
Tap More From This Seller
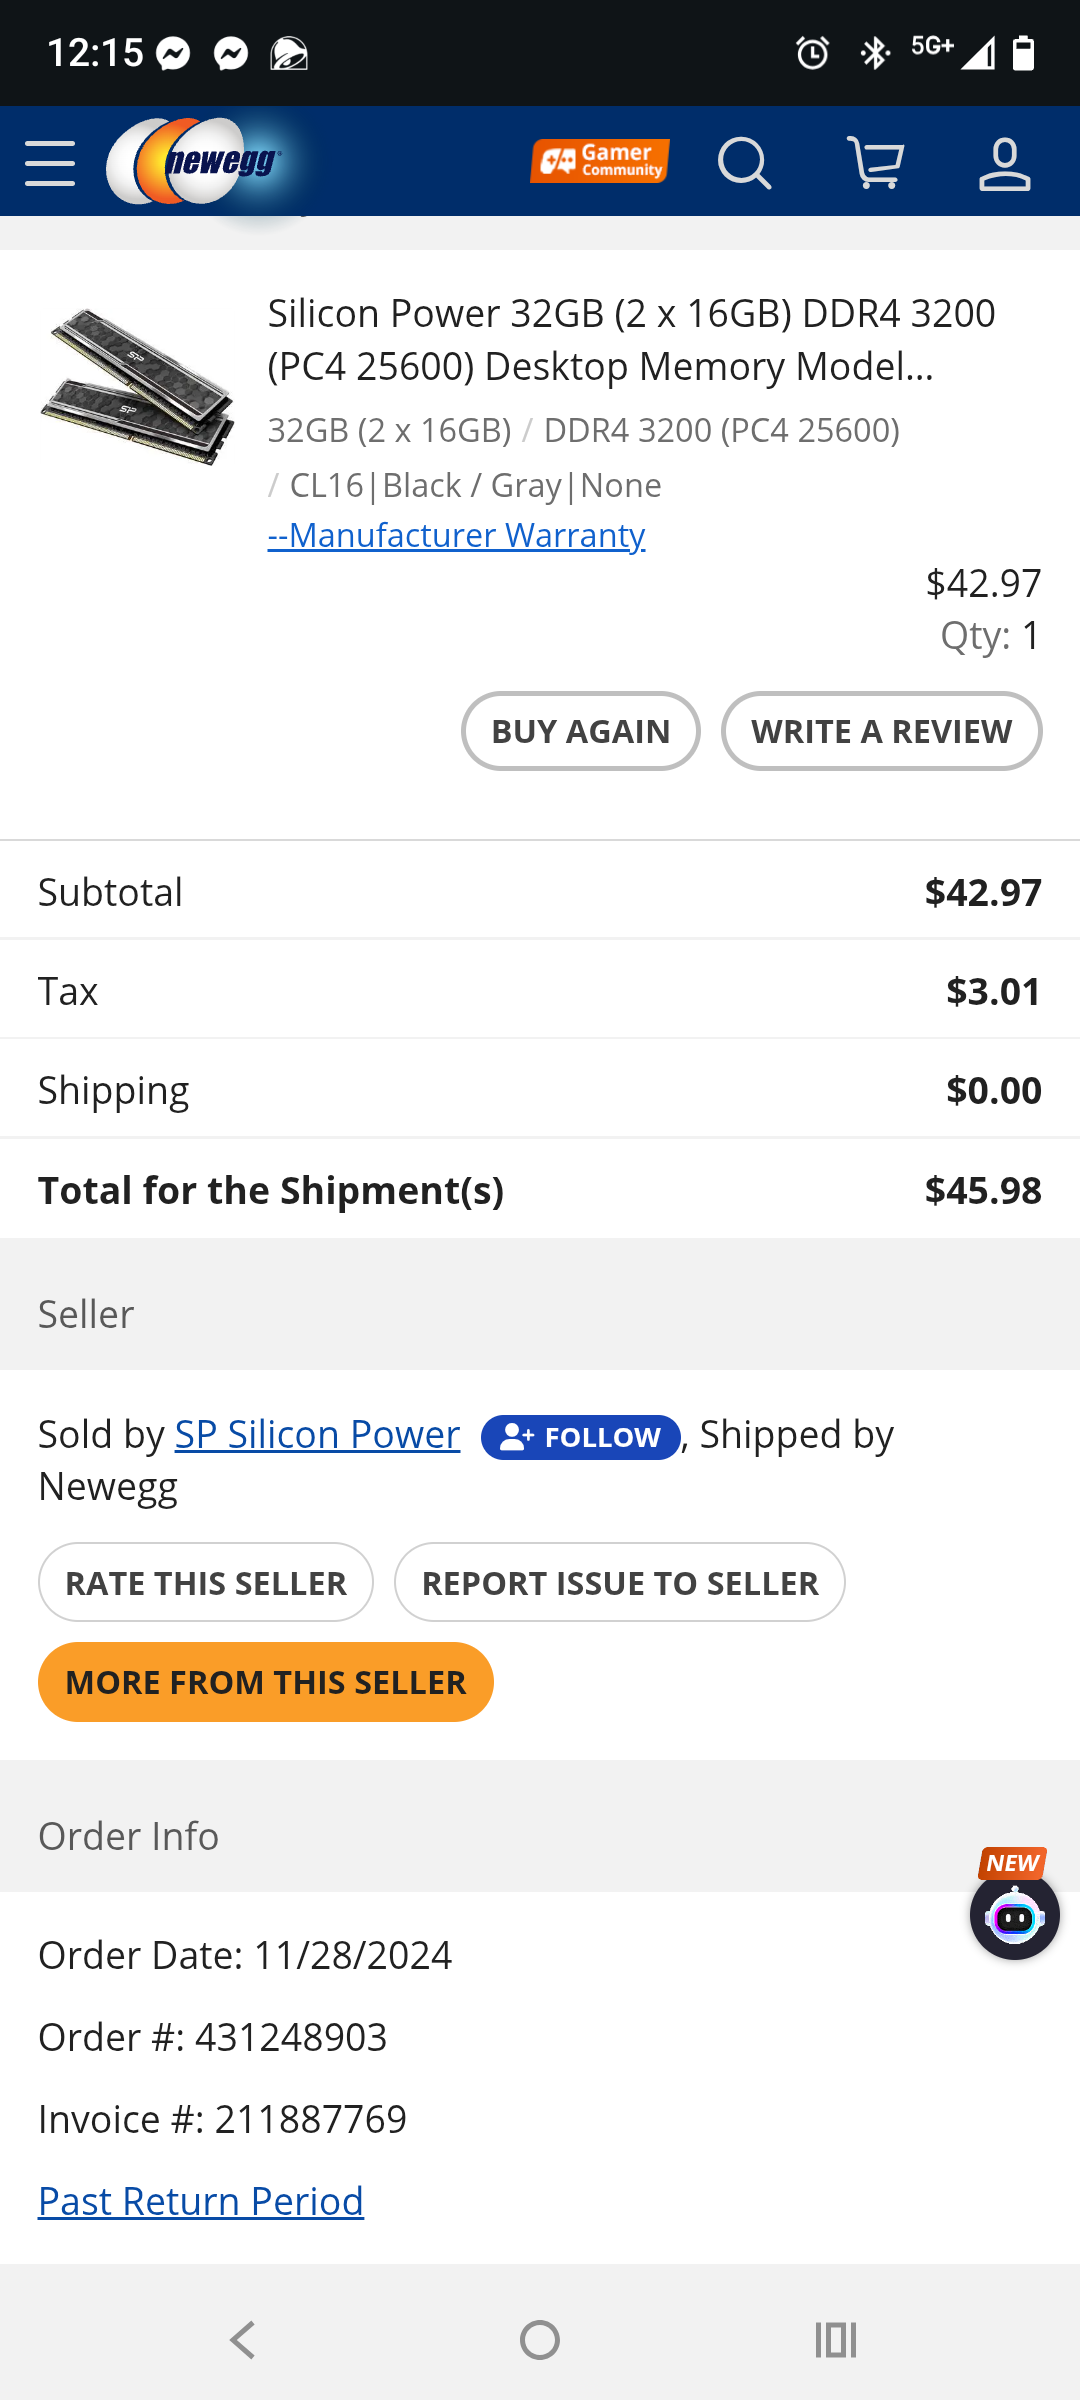click(266, 1682)
